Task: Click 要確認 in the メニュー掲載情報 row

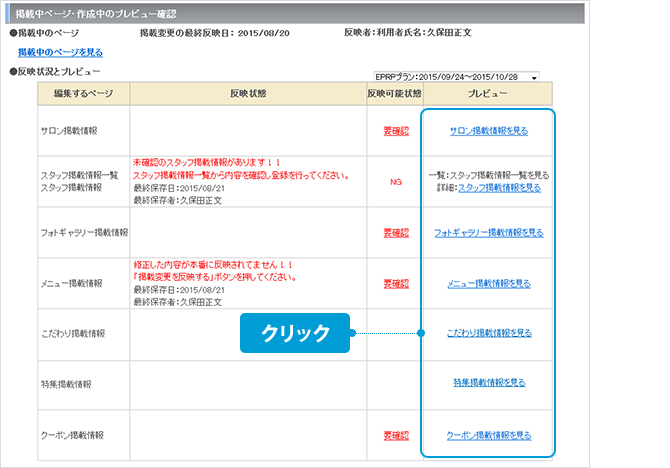Action: [x=395, y=283]
